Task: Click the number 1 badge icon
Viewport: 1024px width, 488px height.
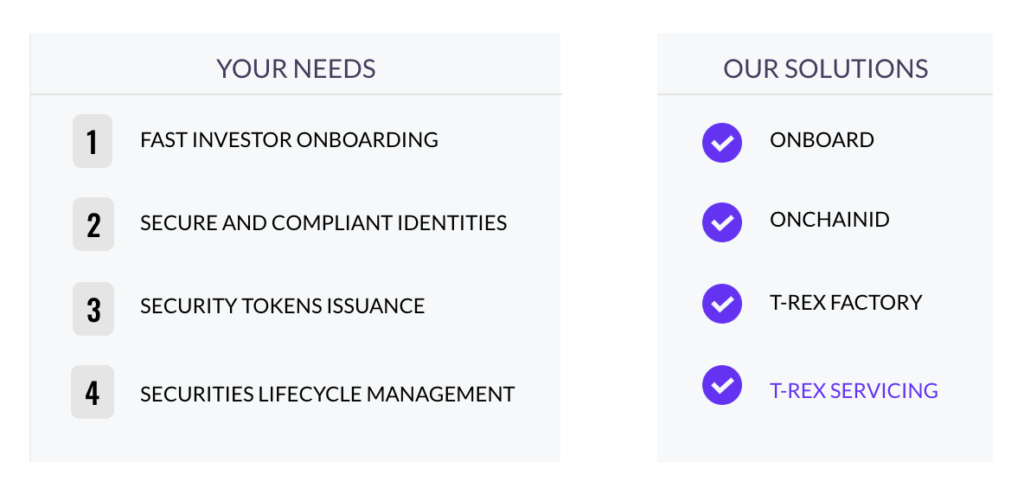Action: tap(93, 141)
